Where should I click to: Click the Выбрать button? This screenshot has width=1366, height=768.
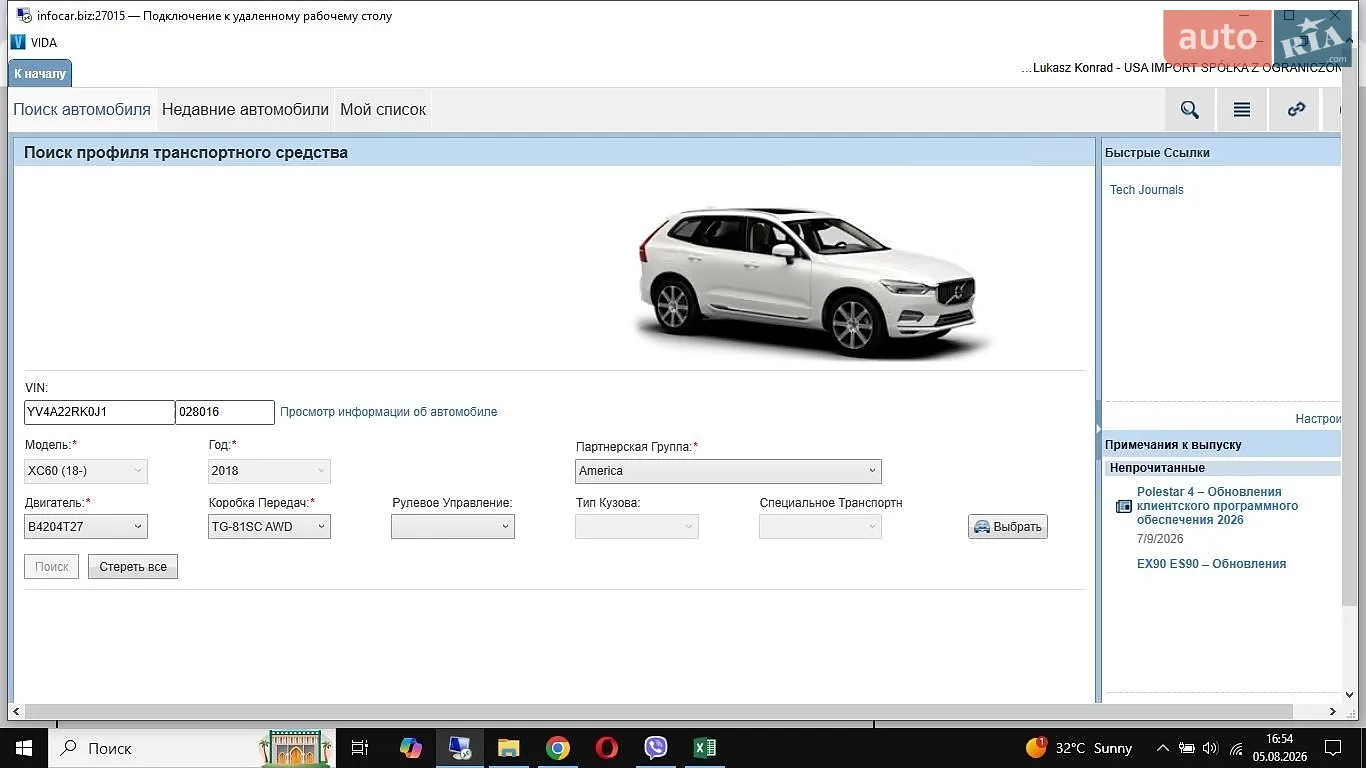1008,527
